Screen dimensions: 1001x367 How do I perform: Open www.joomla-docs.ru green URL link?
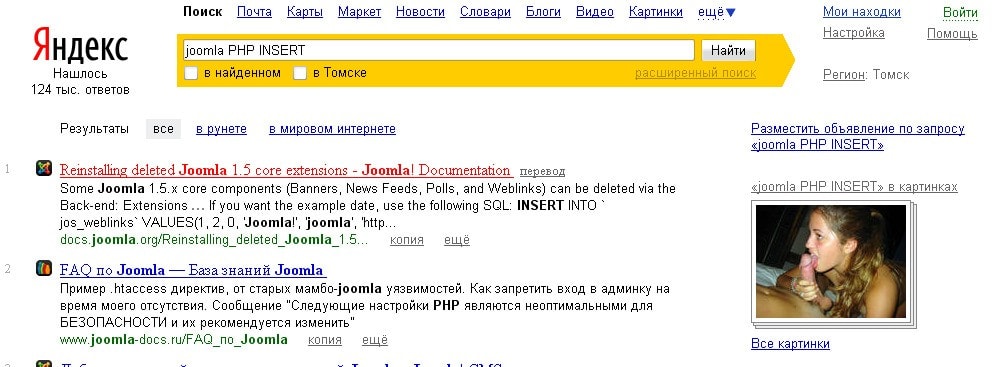pyautogui.click(x=174, y=340)
